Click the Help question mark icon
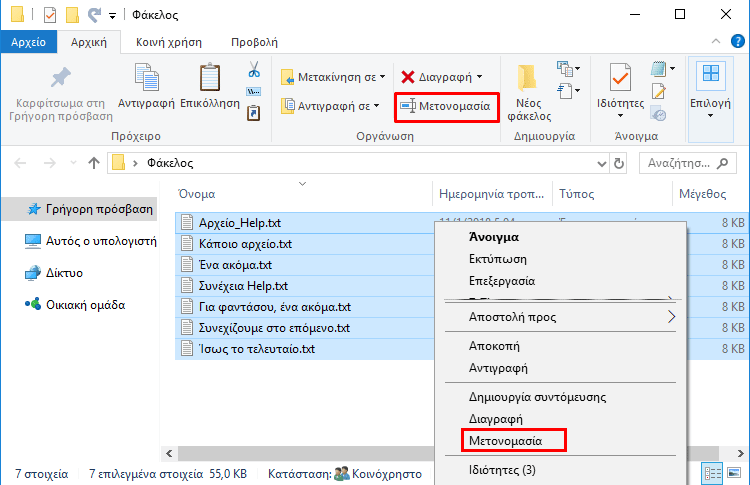Image resolution: width=750 pixels, height=485 pixels. point(738,41)
